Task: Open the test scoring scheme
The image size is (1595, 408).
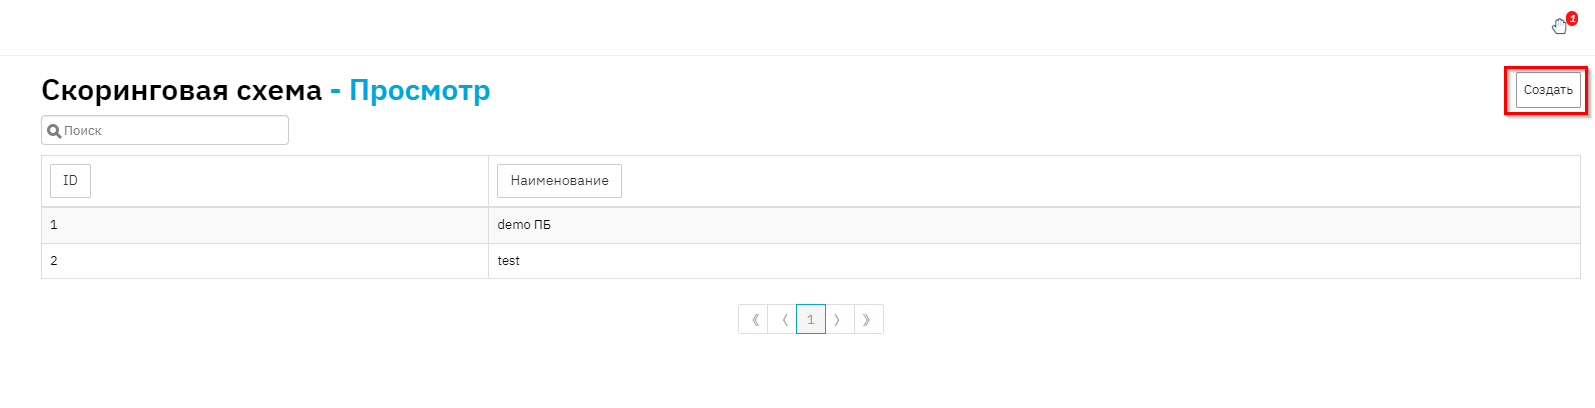Action: [509, 261]
